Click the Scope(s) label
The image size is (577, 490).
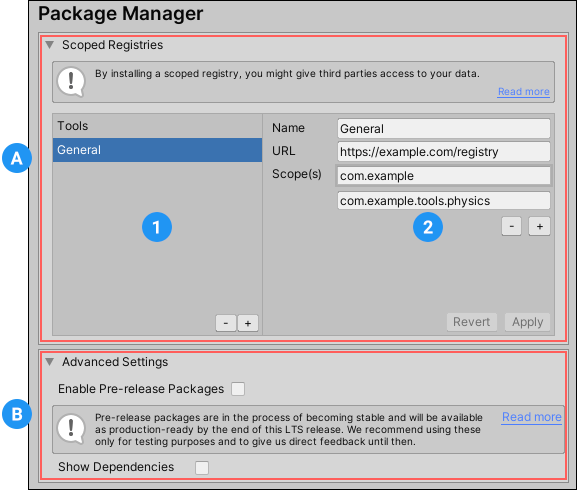(297, 174)
